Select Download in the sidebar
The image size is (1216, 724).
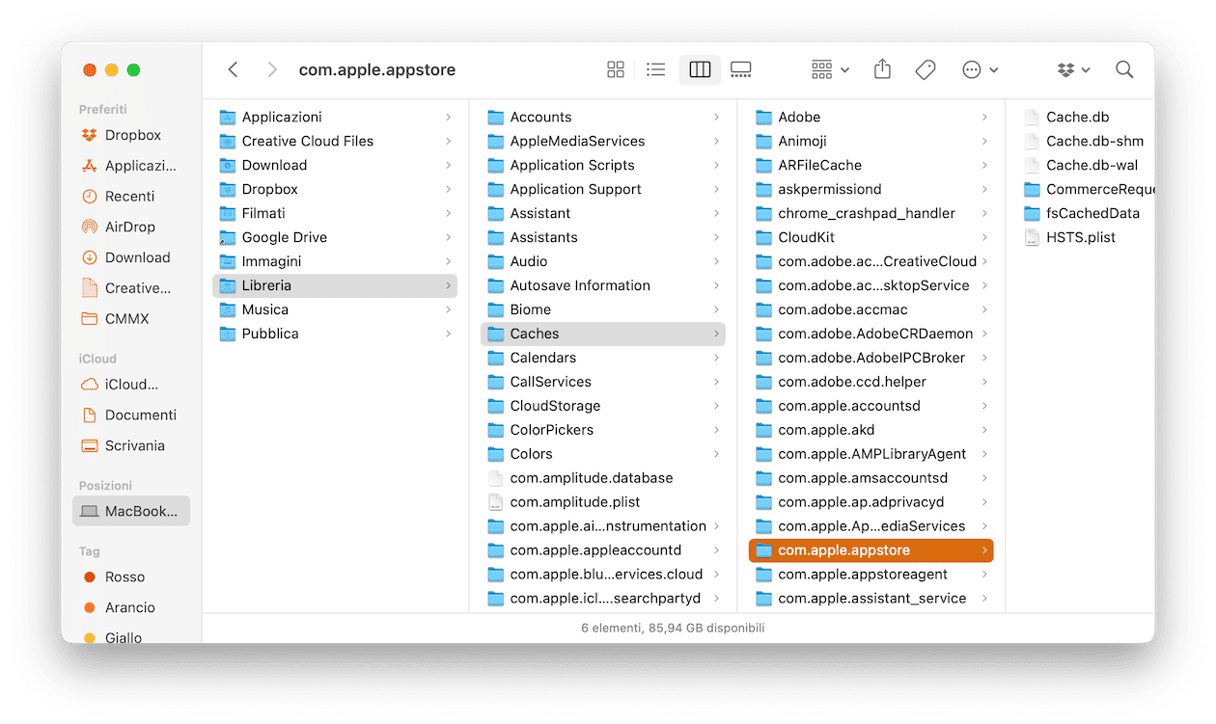pos(131,257)
